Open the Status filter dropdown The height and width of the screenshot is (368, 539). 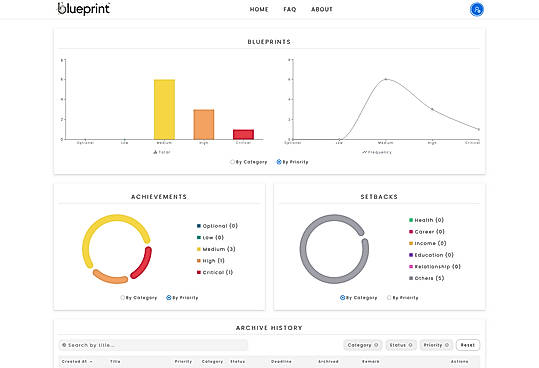click(401, 345)
